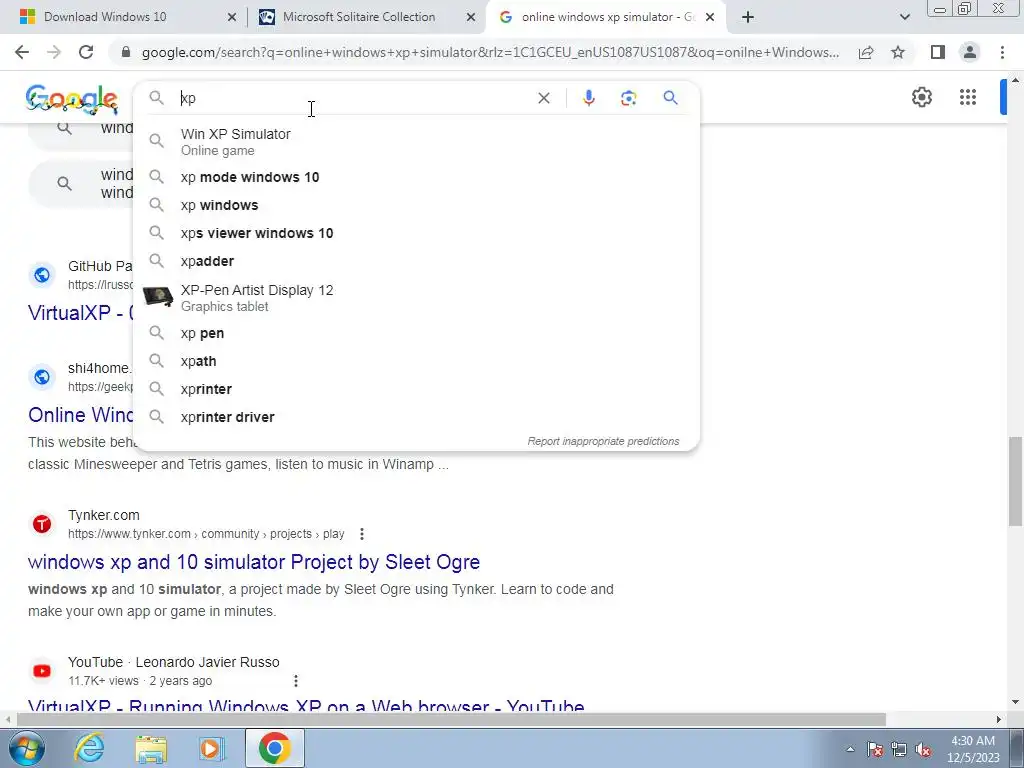Start voice search with microphone icon
The width and height of the screenshot is (1024, 768).
click(588, 98)
